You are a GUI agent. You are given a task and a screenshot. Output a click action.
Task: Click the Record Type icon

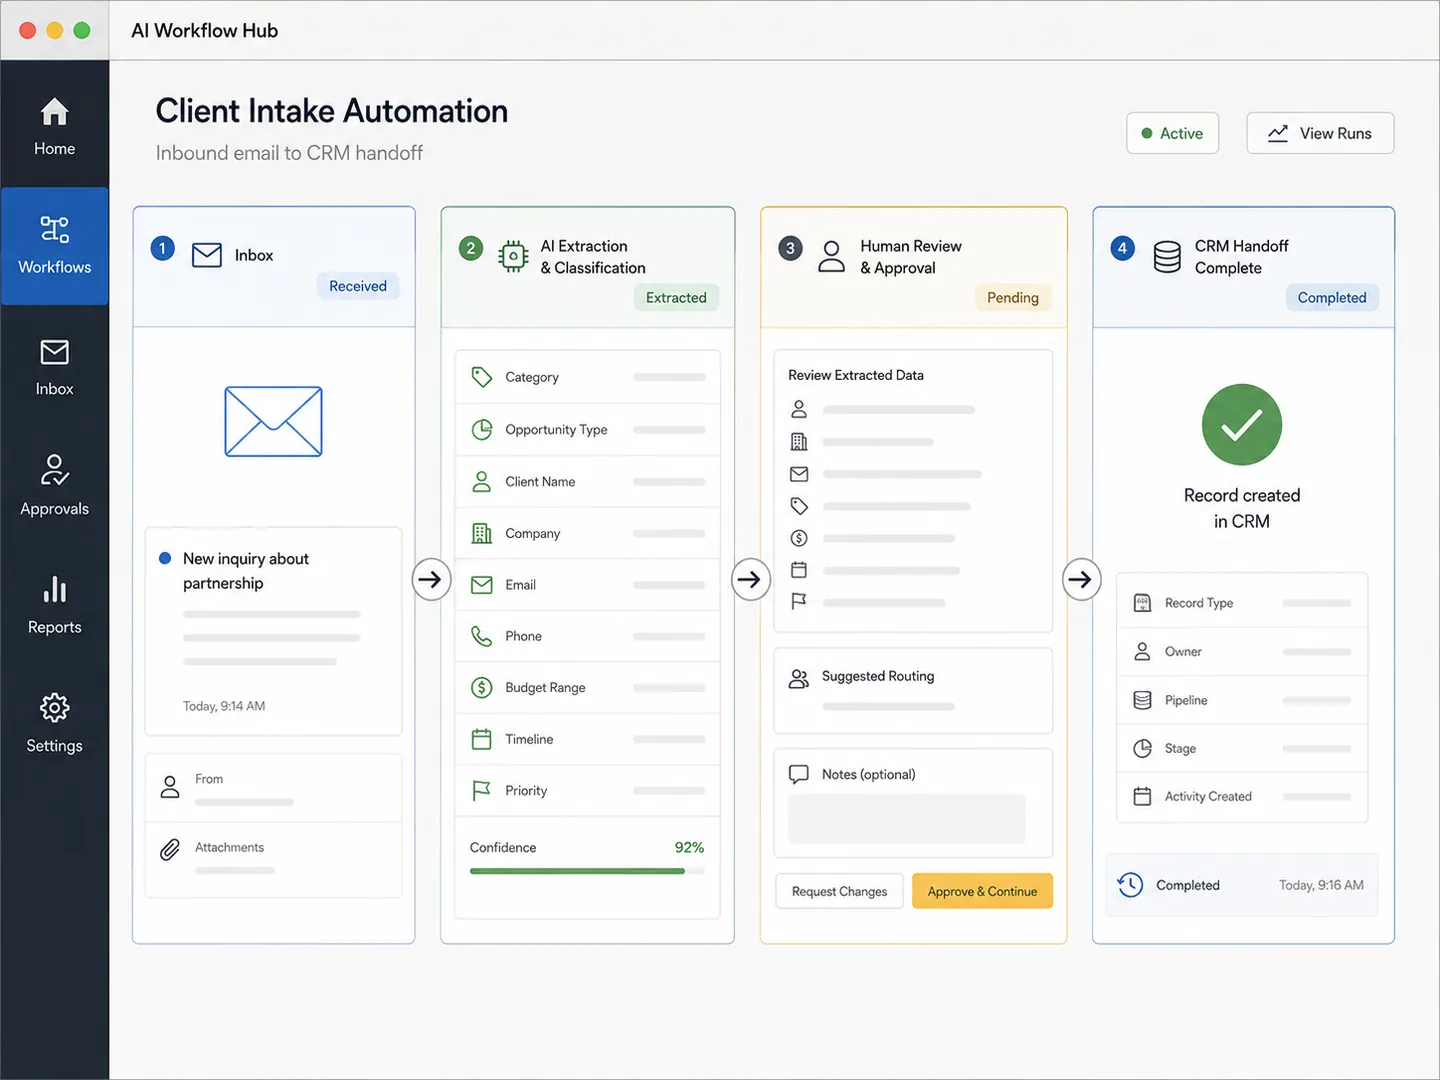click(1142, 603)
